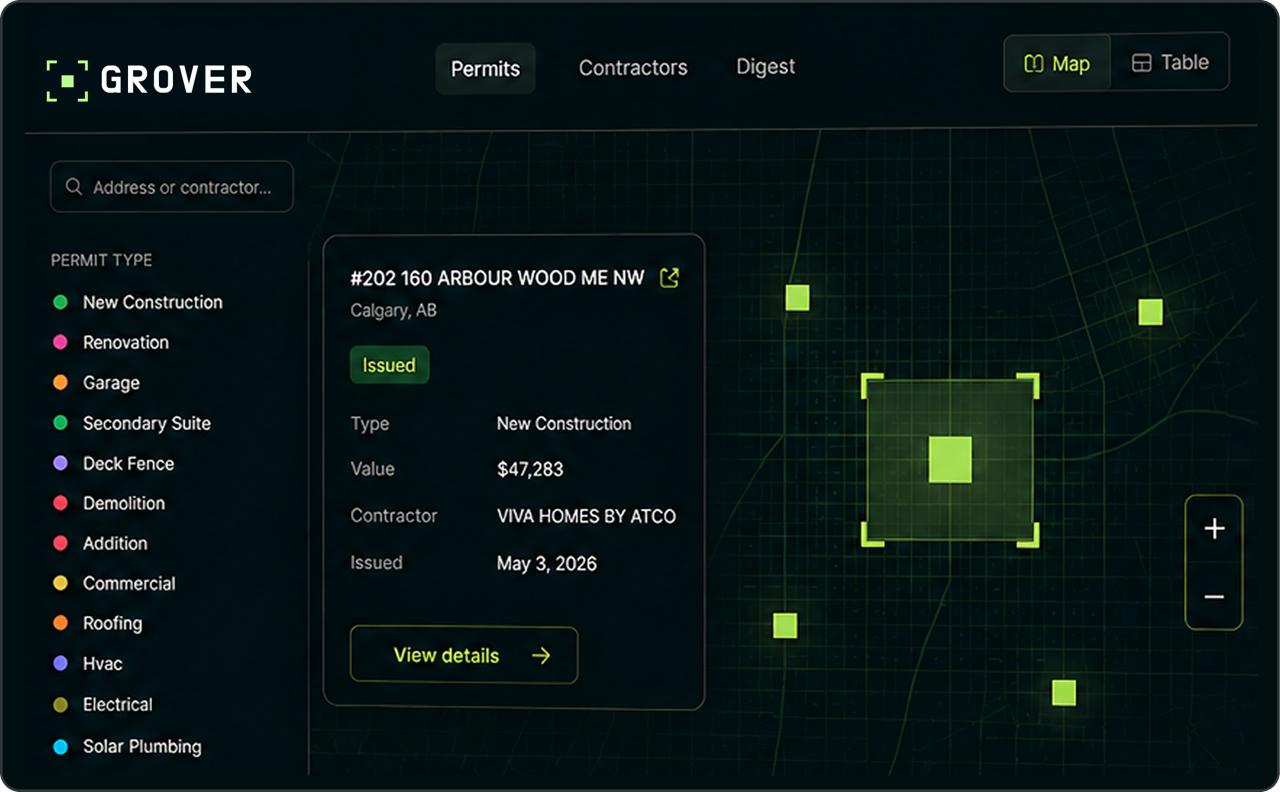Image resolution: width=1280 pixels, height=792 pixels.
Task: Filter by Renovation permit type
Action: tap(111, 342)
